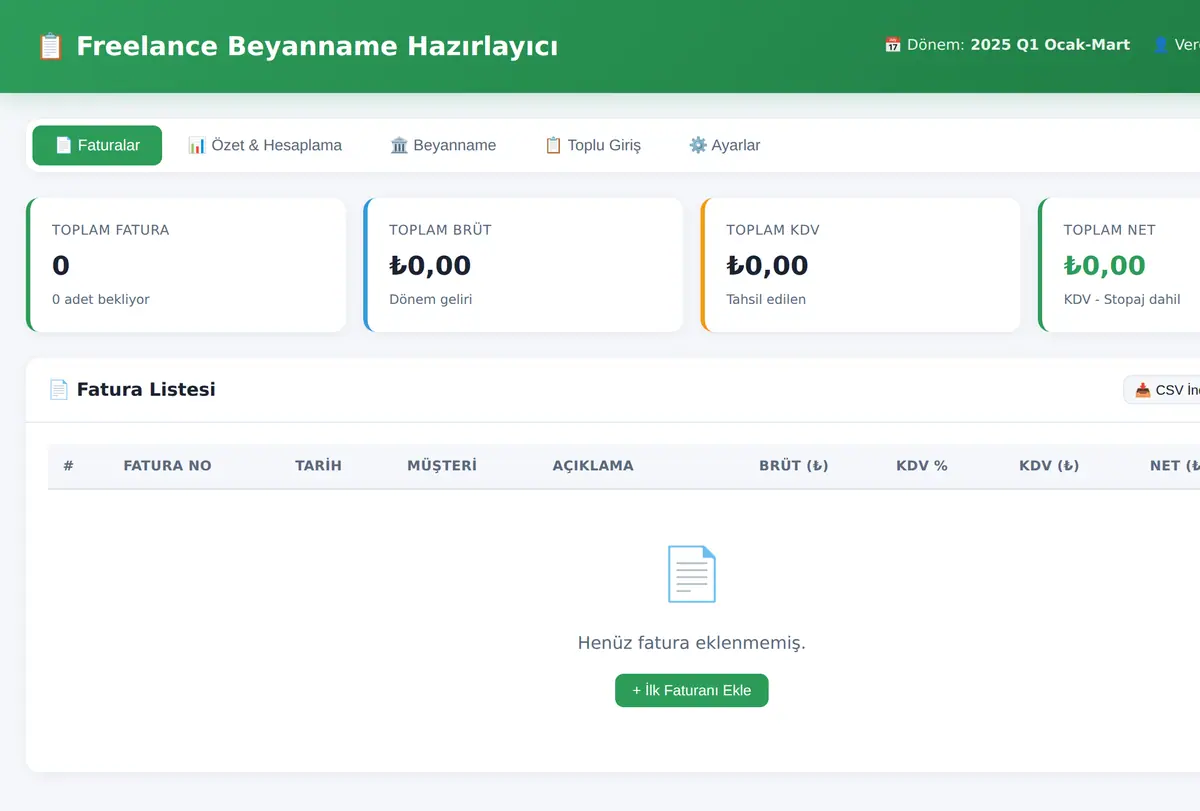Click the KDV (₺) column header
The width and height of the screenshot is (1200, 811).
tap(1049, 465)
